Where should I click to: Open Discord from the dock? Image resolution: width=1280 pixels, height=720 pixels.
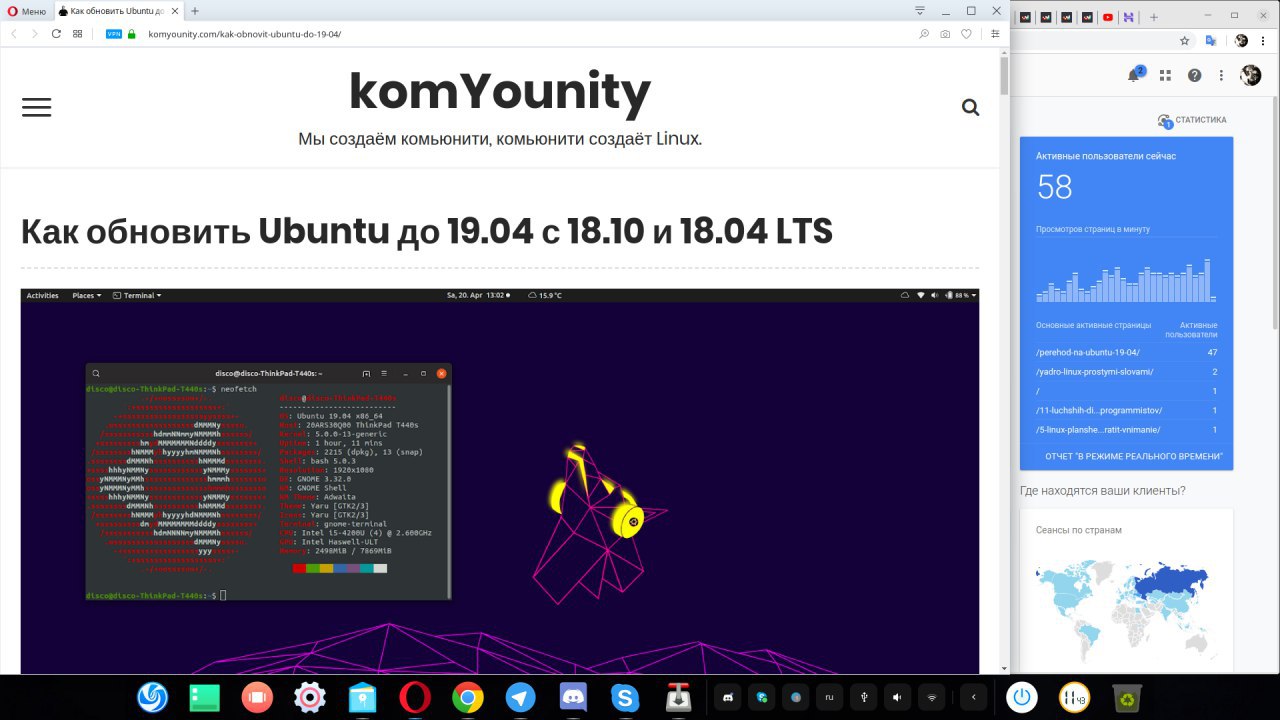[x=573, y=697]
